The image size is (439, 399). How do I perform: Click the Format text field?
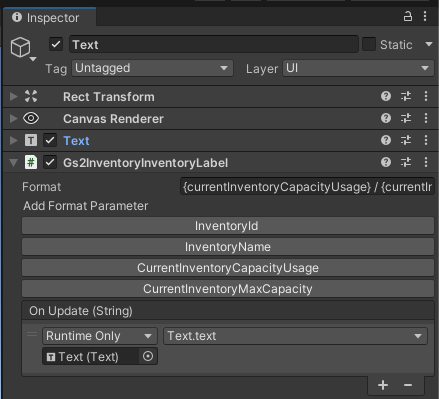(x=307, y=187)
